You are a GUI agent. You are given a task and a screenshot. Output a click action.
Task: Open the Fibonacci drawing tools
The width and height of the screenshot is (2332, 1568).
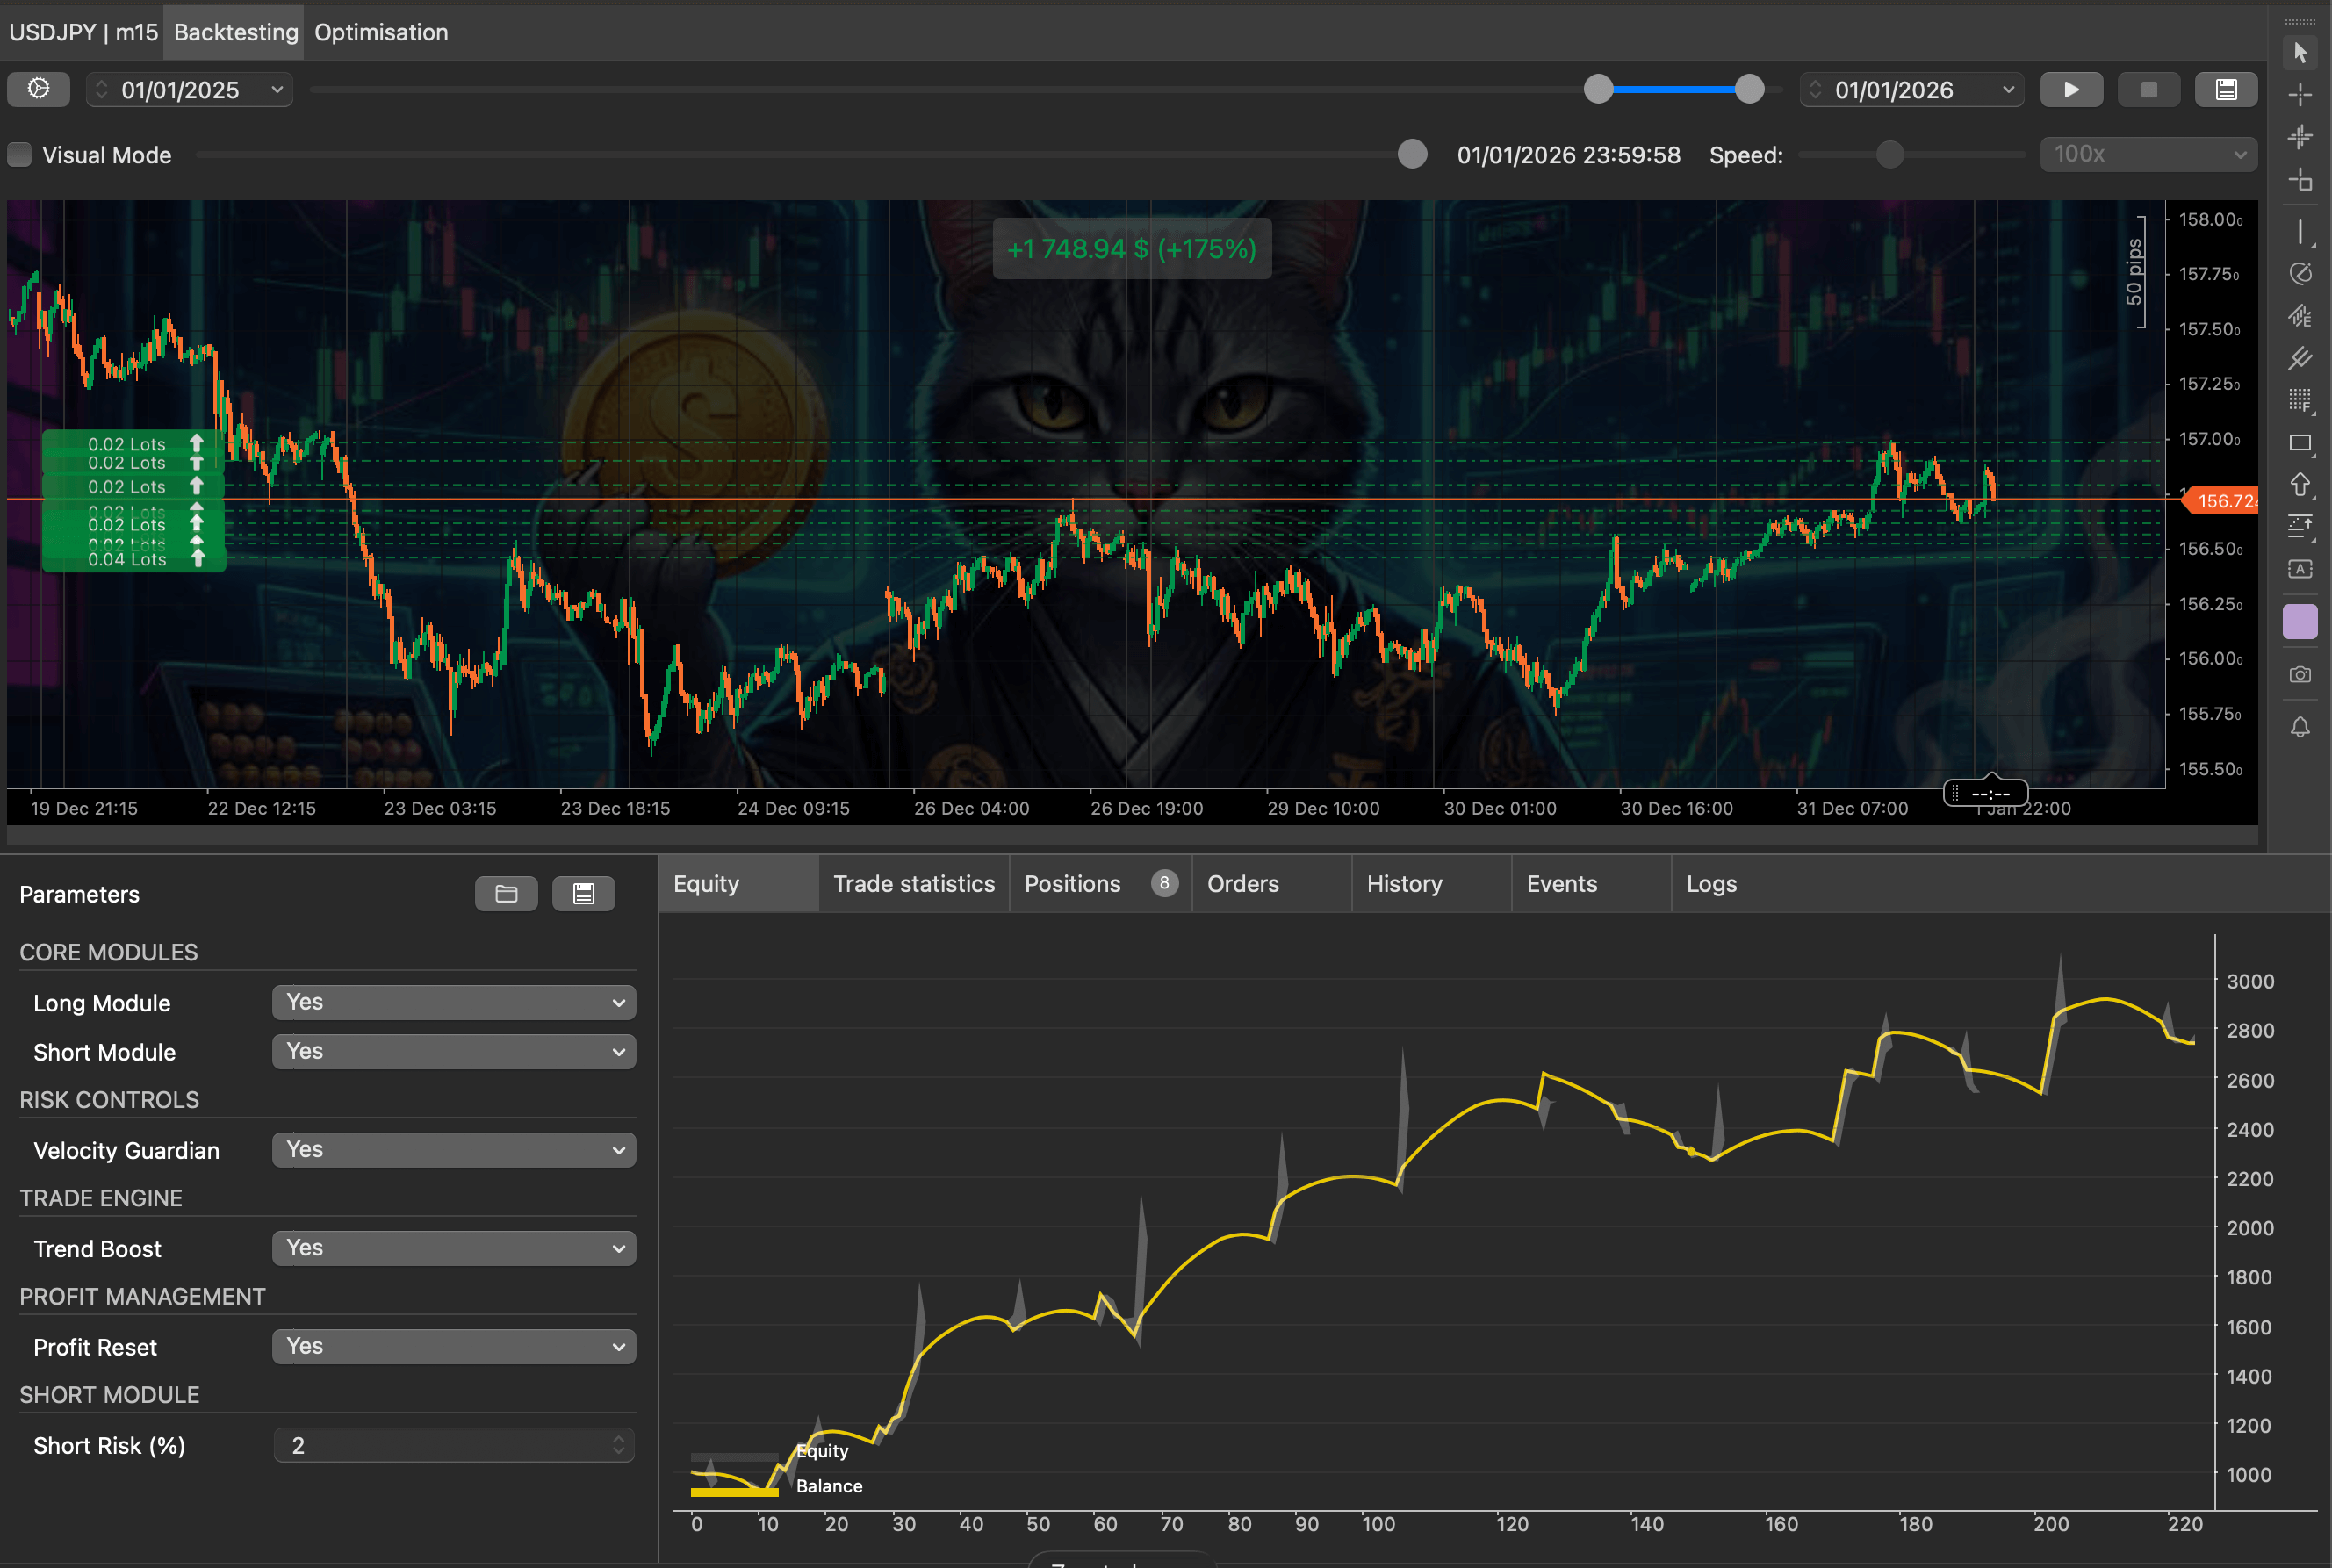click(2300, 400)
